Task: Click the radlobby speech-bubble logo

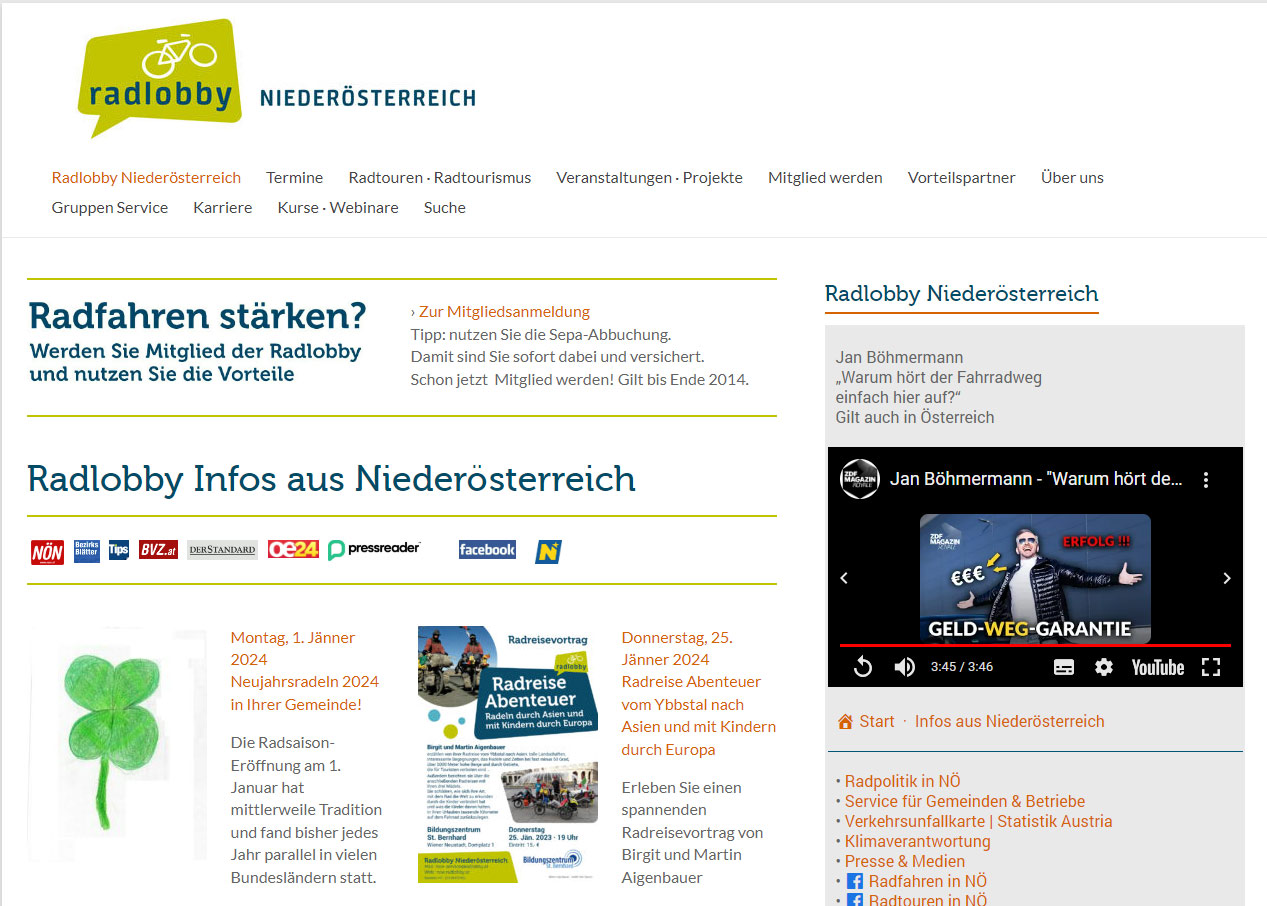Action: [x=160, y=78]
